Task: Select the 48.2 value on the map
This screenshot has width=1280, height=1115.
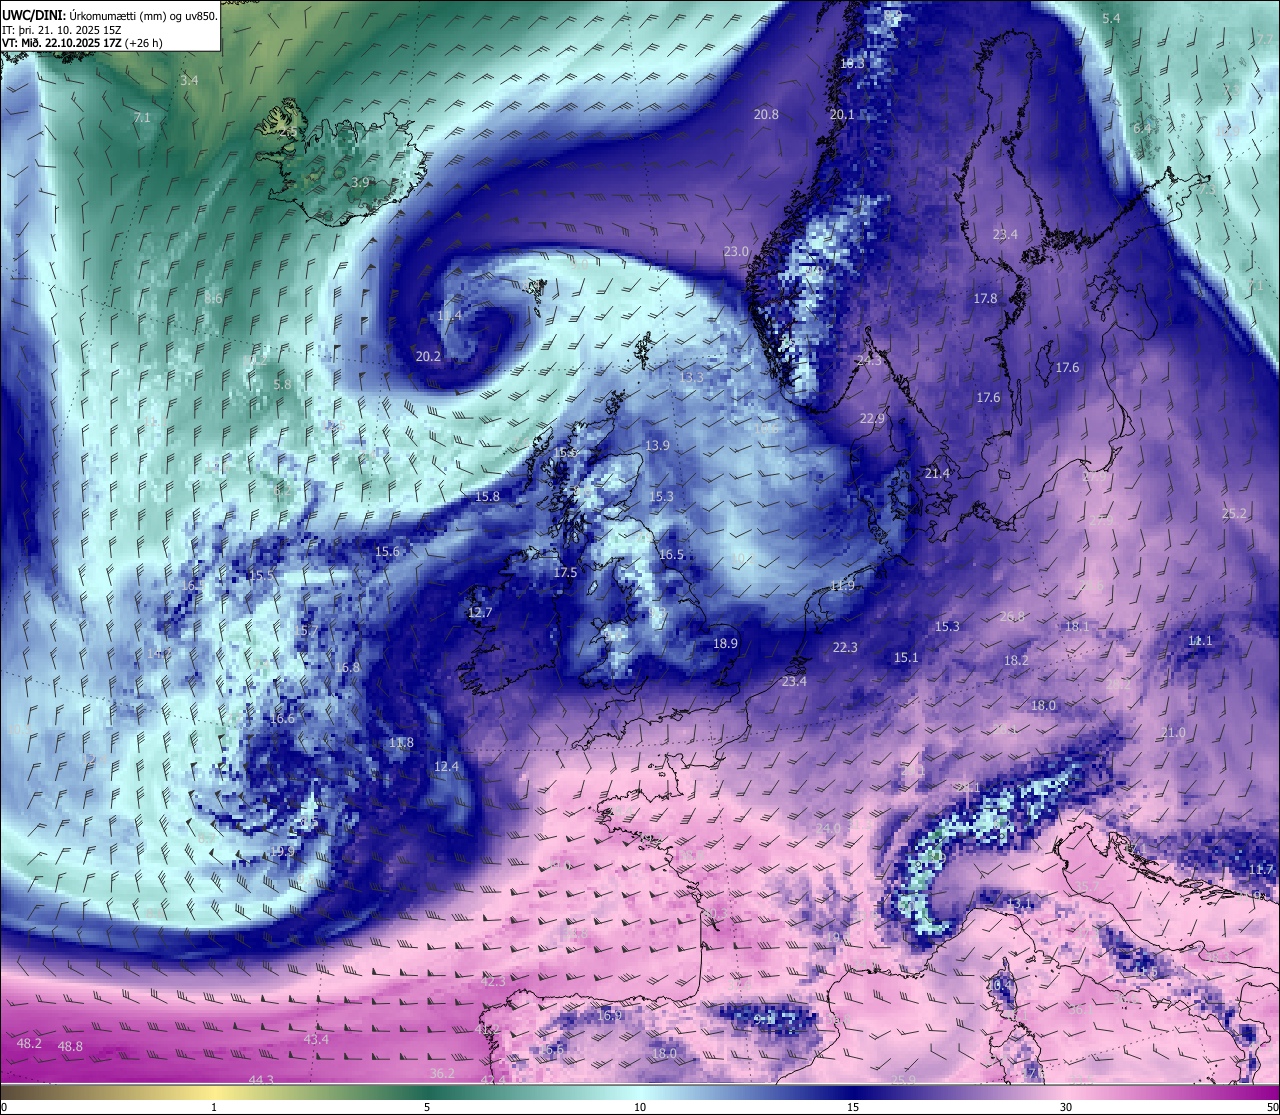Action: [x=30, y=1043]
